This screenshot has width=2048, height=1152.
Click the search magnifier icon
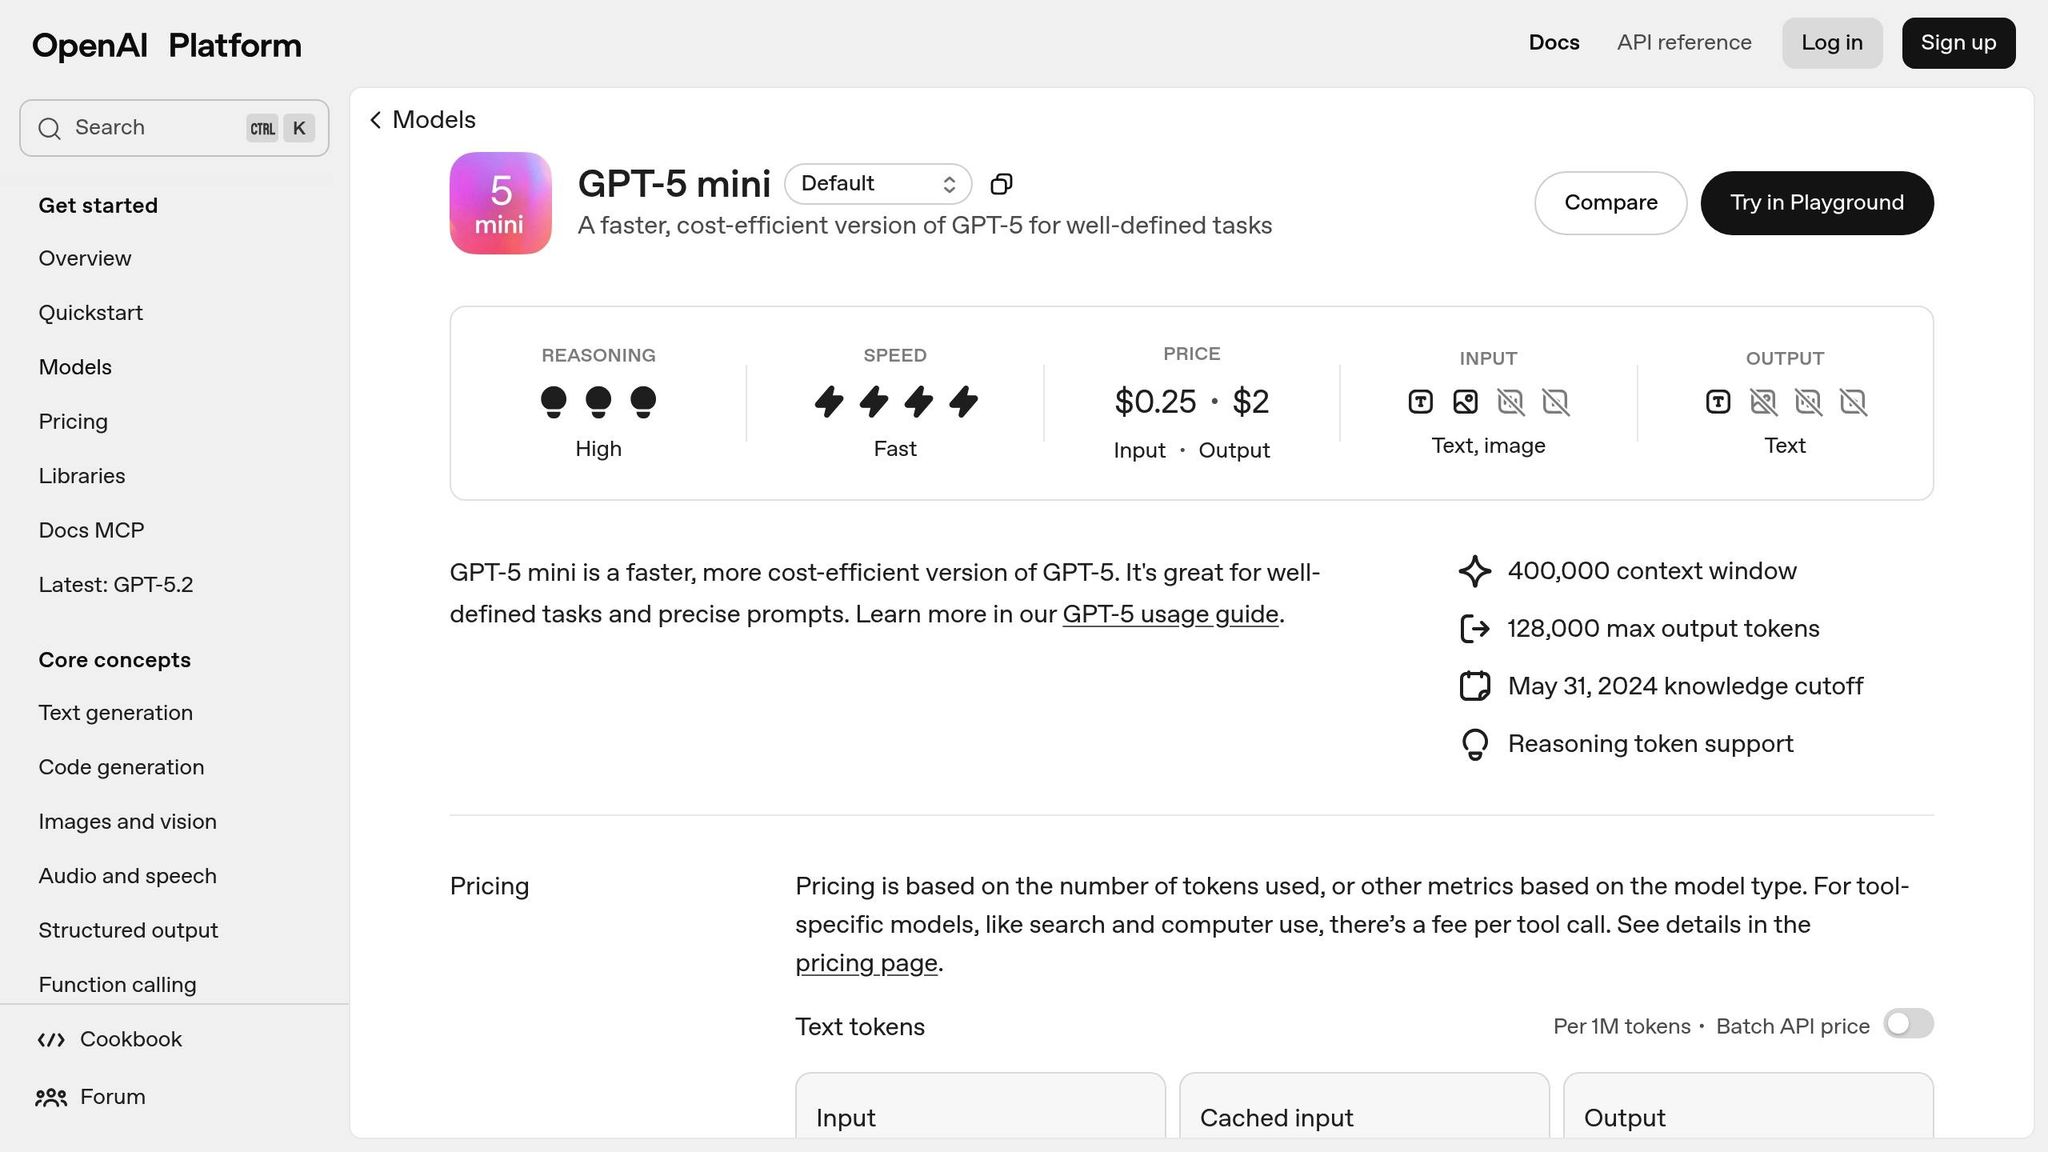click(x=49, y=128)
